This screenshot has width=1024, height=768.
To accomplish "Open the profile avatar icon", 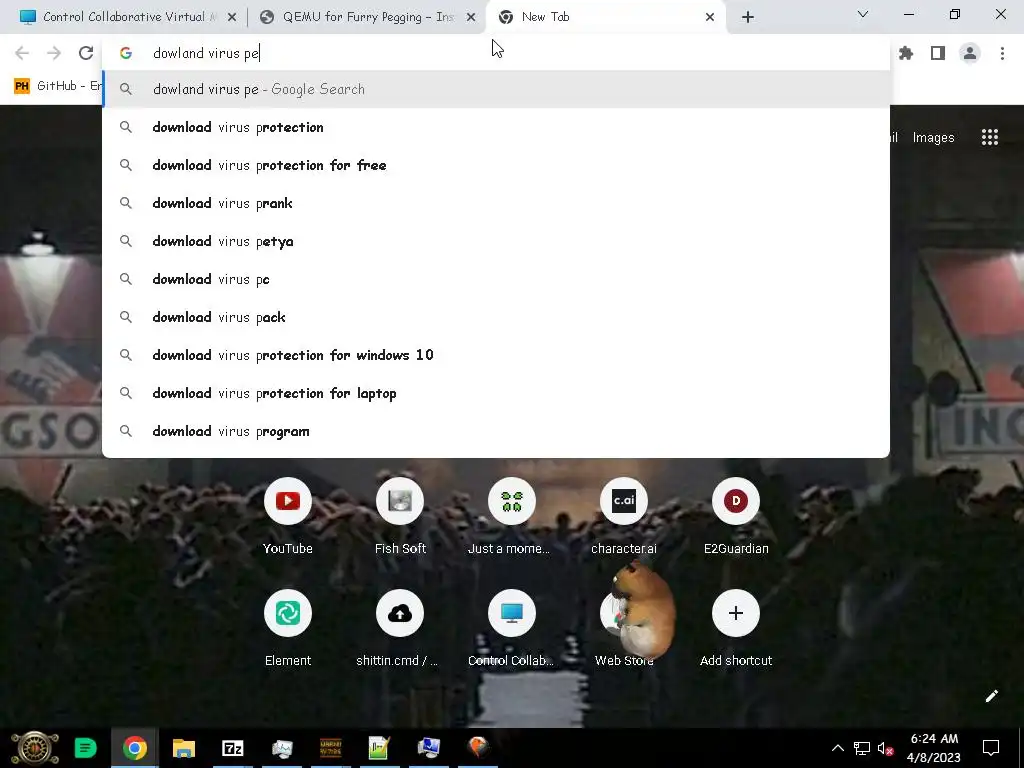I will [970, 53].
